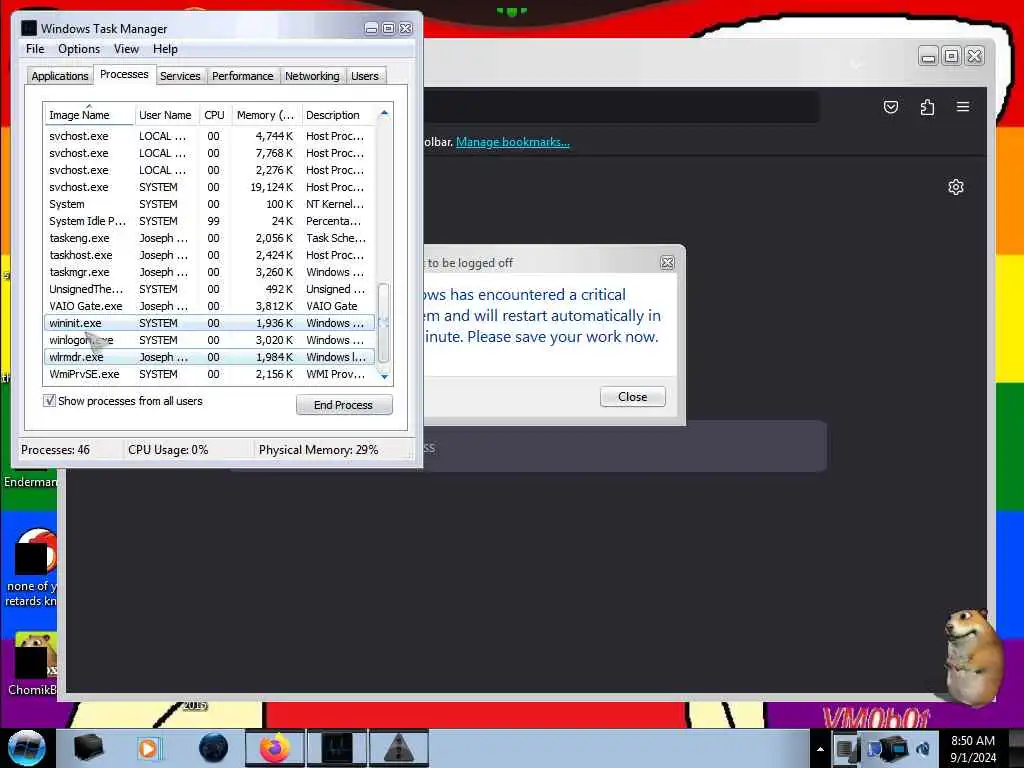The width and height of the screenshot is (1024, 768).
Task: Select the taskmgr.exe process row
Action: [210, 272]
